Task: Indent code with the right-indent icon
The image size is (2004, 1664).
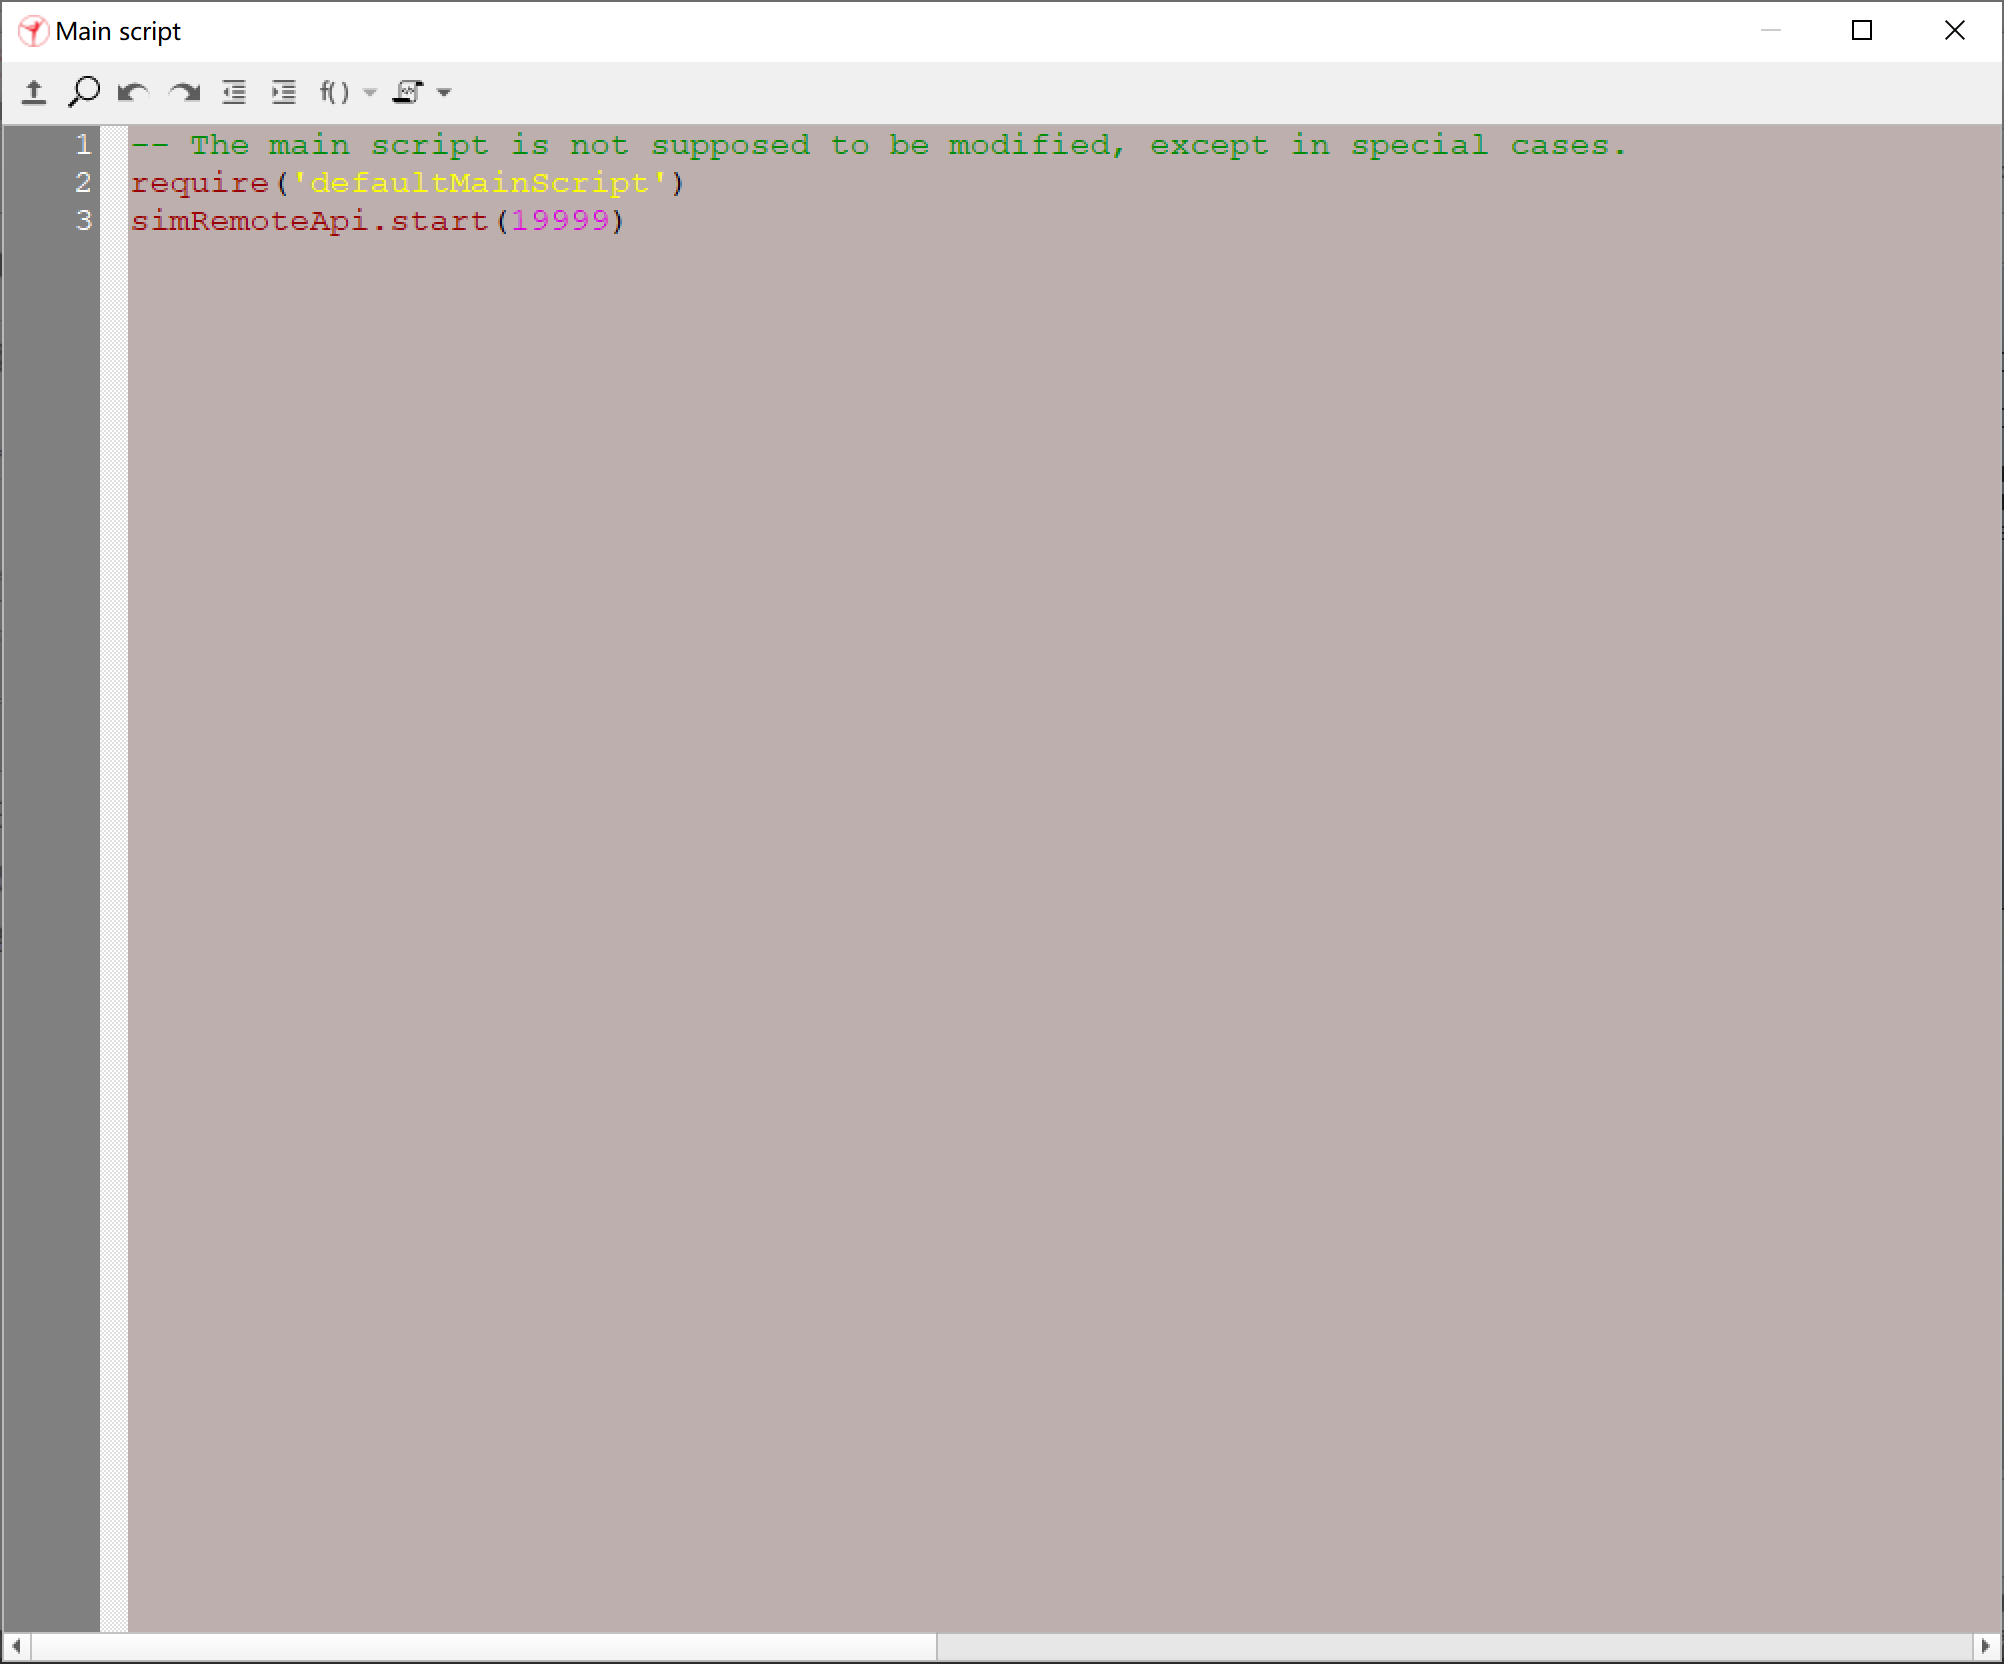Action: [x=284, y=92]
